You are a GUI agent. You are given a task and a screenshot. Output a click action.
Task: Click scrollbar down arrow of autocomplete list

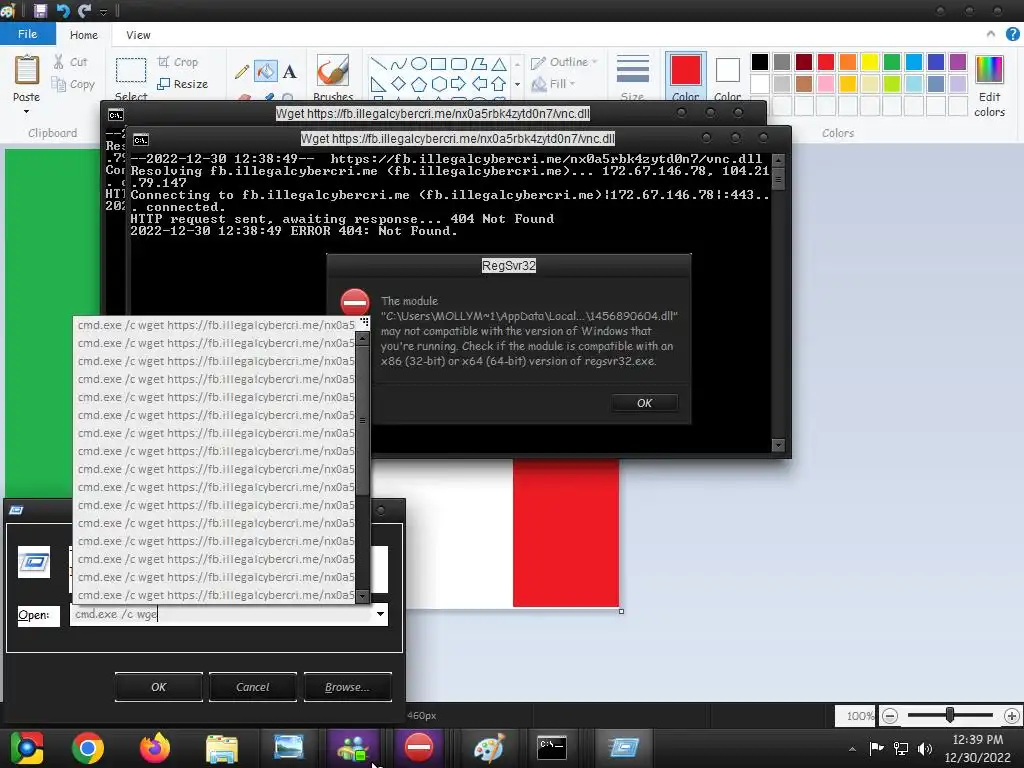pyautogui.click(x=362, y=596)
